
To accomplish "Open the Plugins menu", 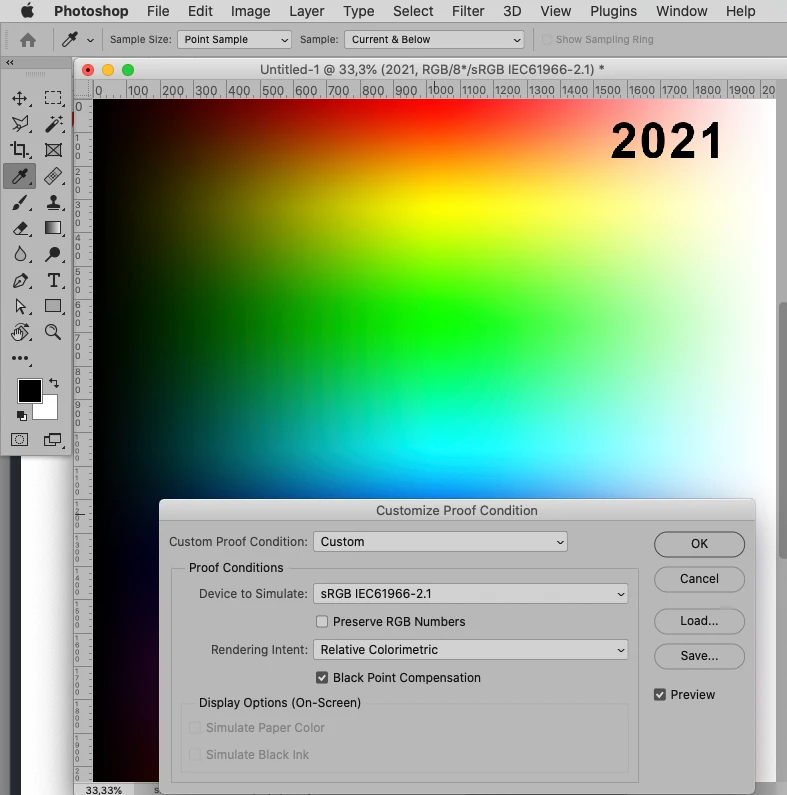I will [x=614, y=11].
